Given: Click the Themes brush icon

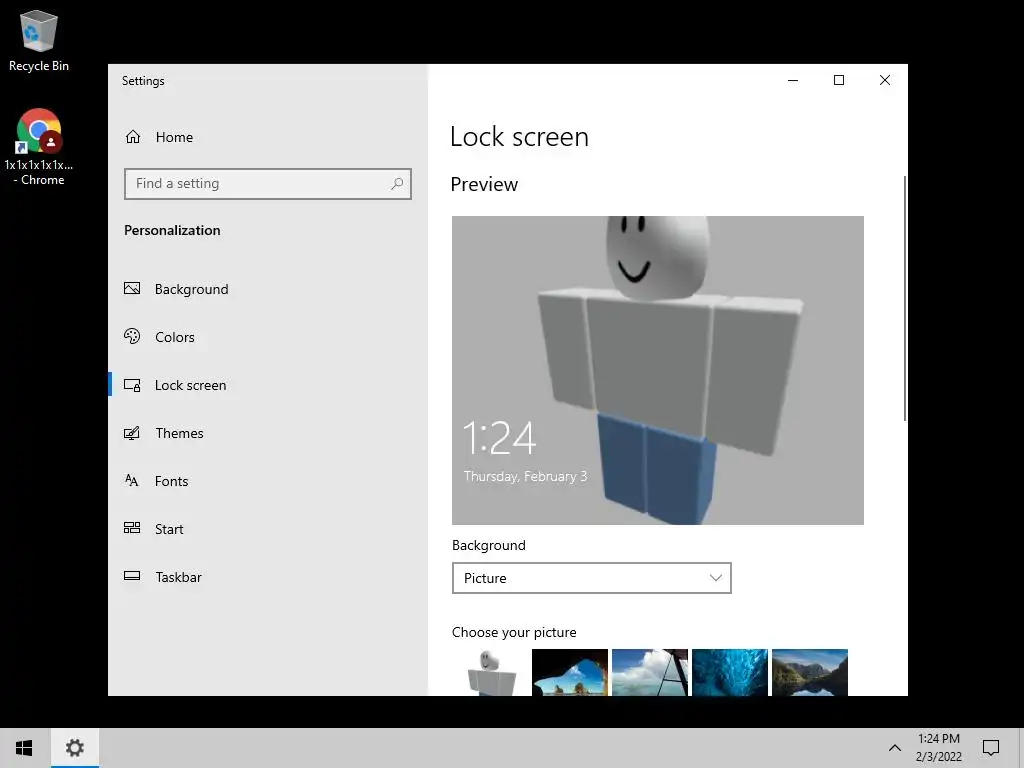Looking at the screenshot, I should tap(132, 432).
